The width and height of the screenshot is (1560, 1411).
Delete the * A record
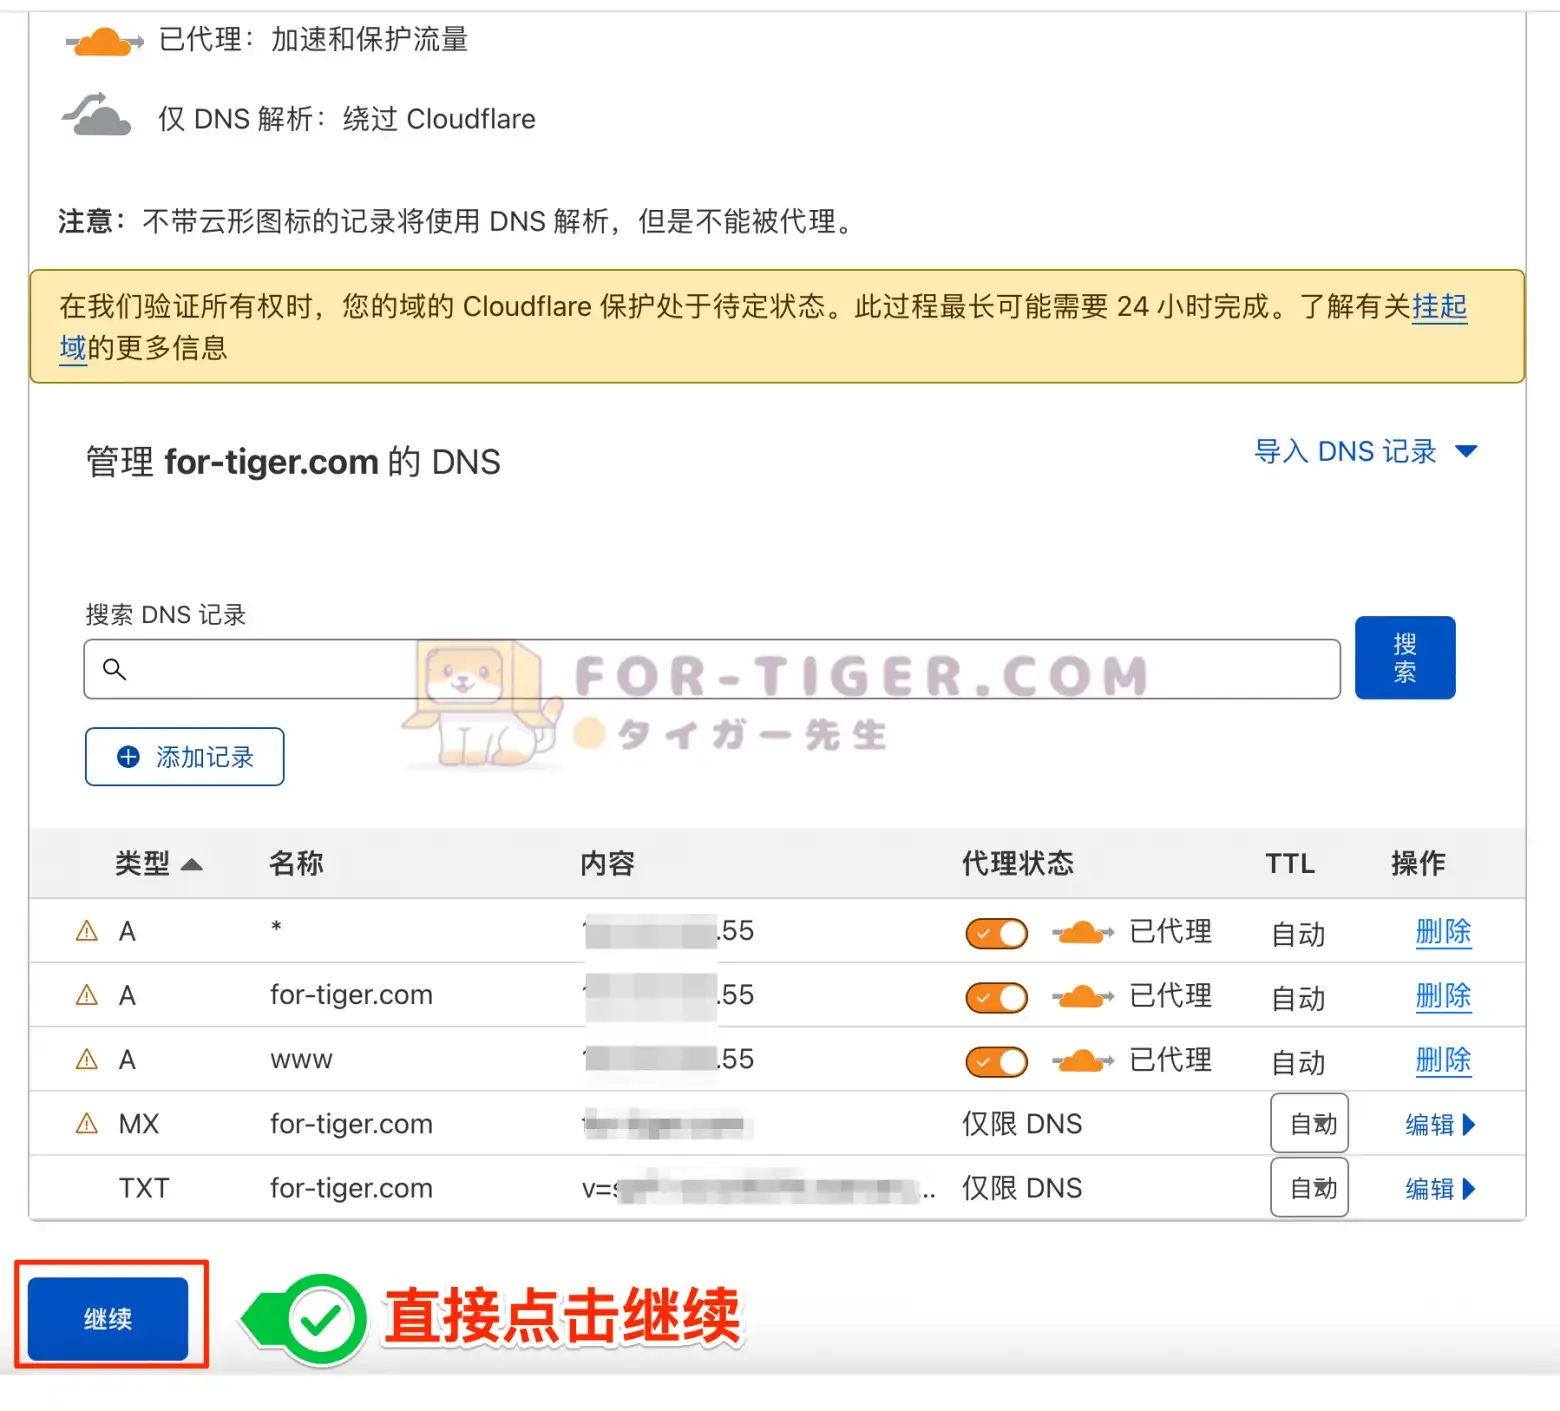point(1443,932)
